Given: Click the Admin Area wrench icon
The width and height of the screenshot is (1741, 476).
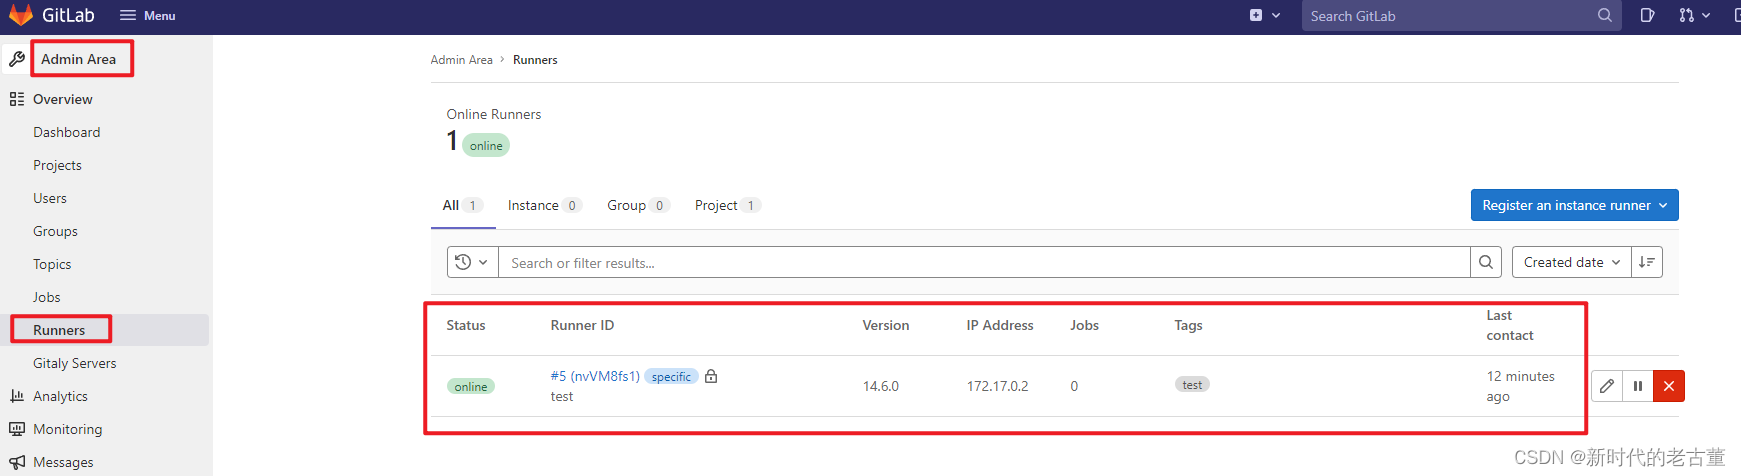Looking at the screenshot, I should coord(16,59).
